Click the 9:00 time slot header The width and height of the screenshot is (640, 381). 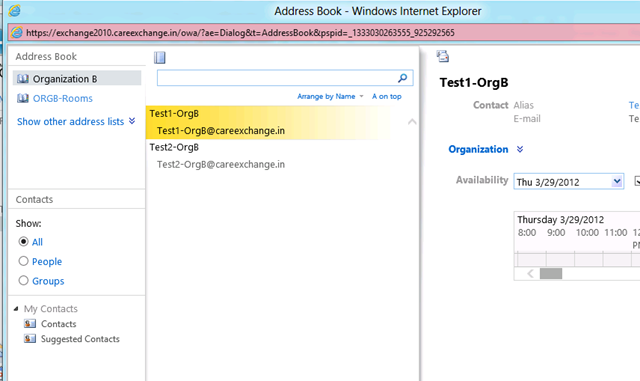[556, 233]
